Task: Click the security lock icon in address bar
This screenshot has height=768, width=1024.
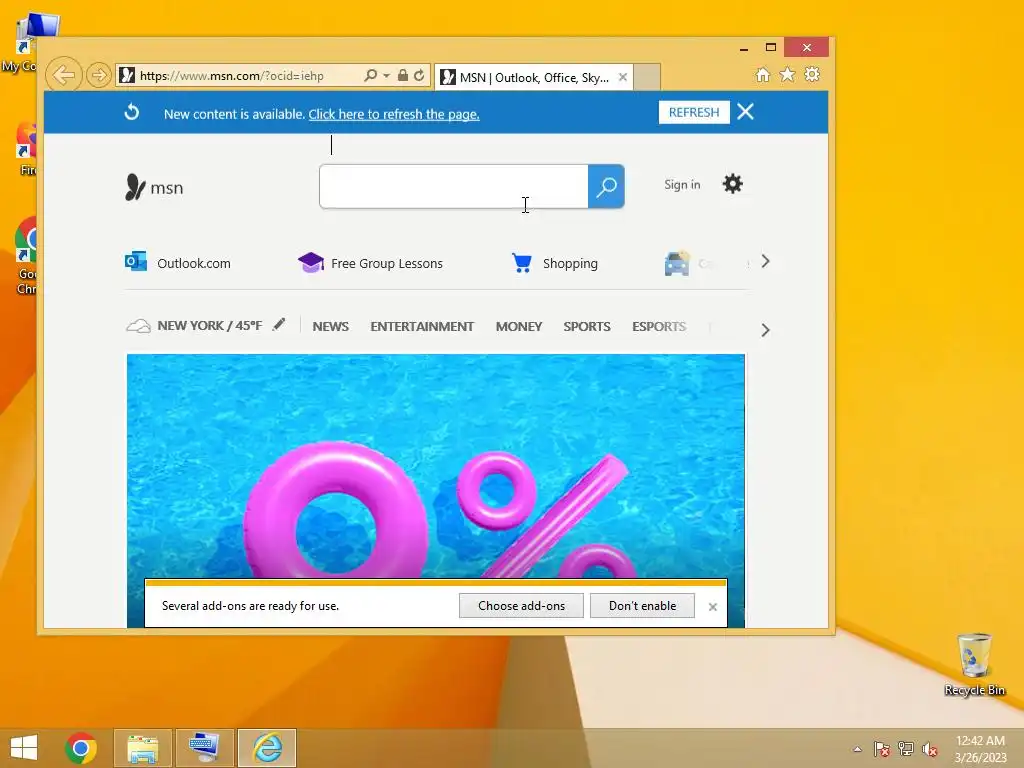Action: [403, 75]
